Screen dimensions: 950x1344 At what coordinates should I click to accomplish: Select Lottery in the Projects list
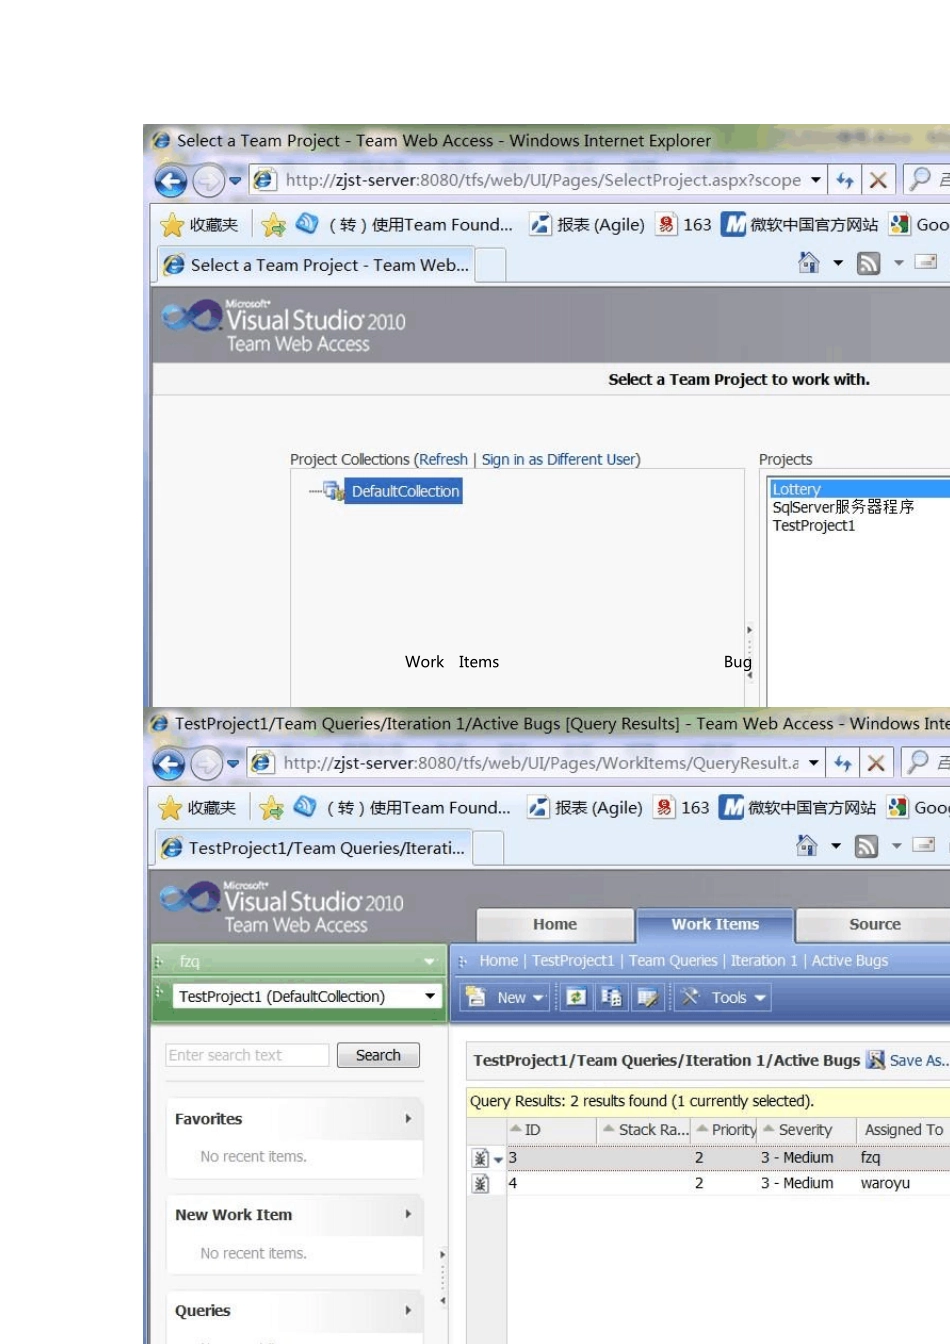[860, 489]
